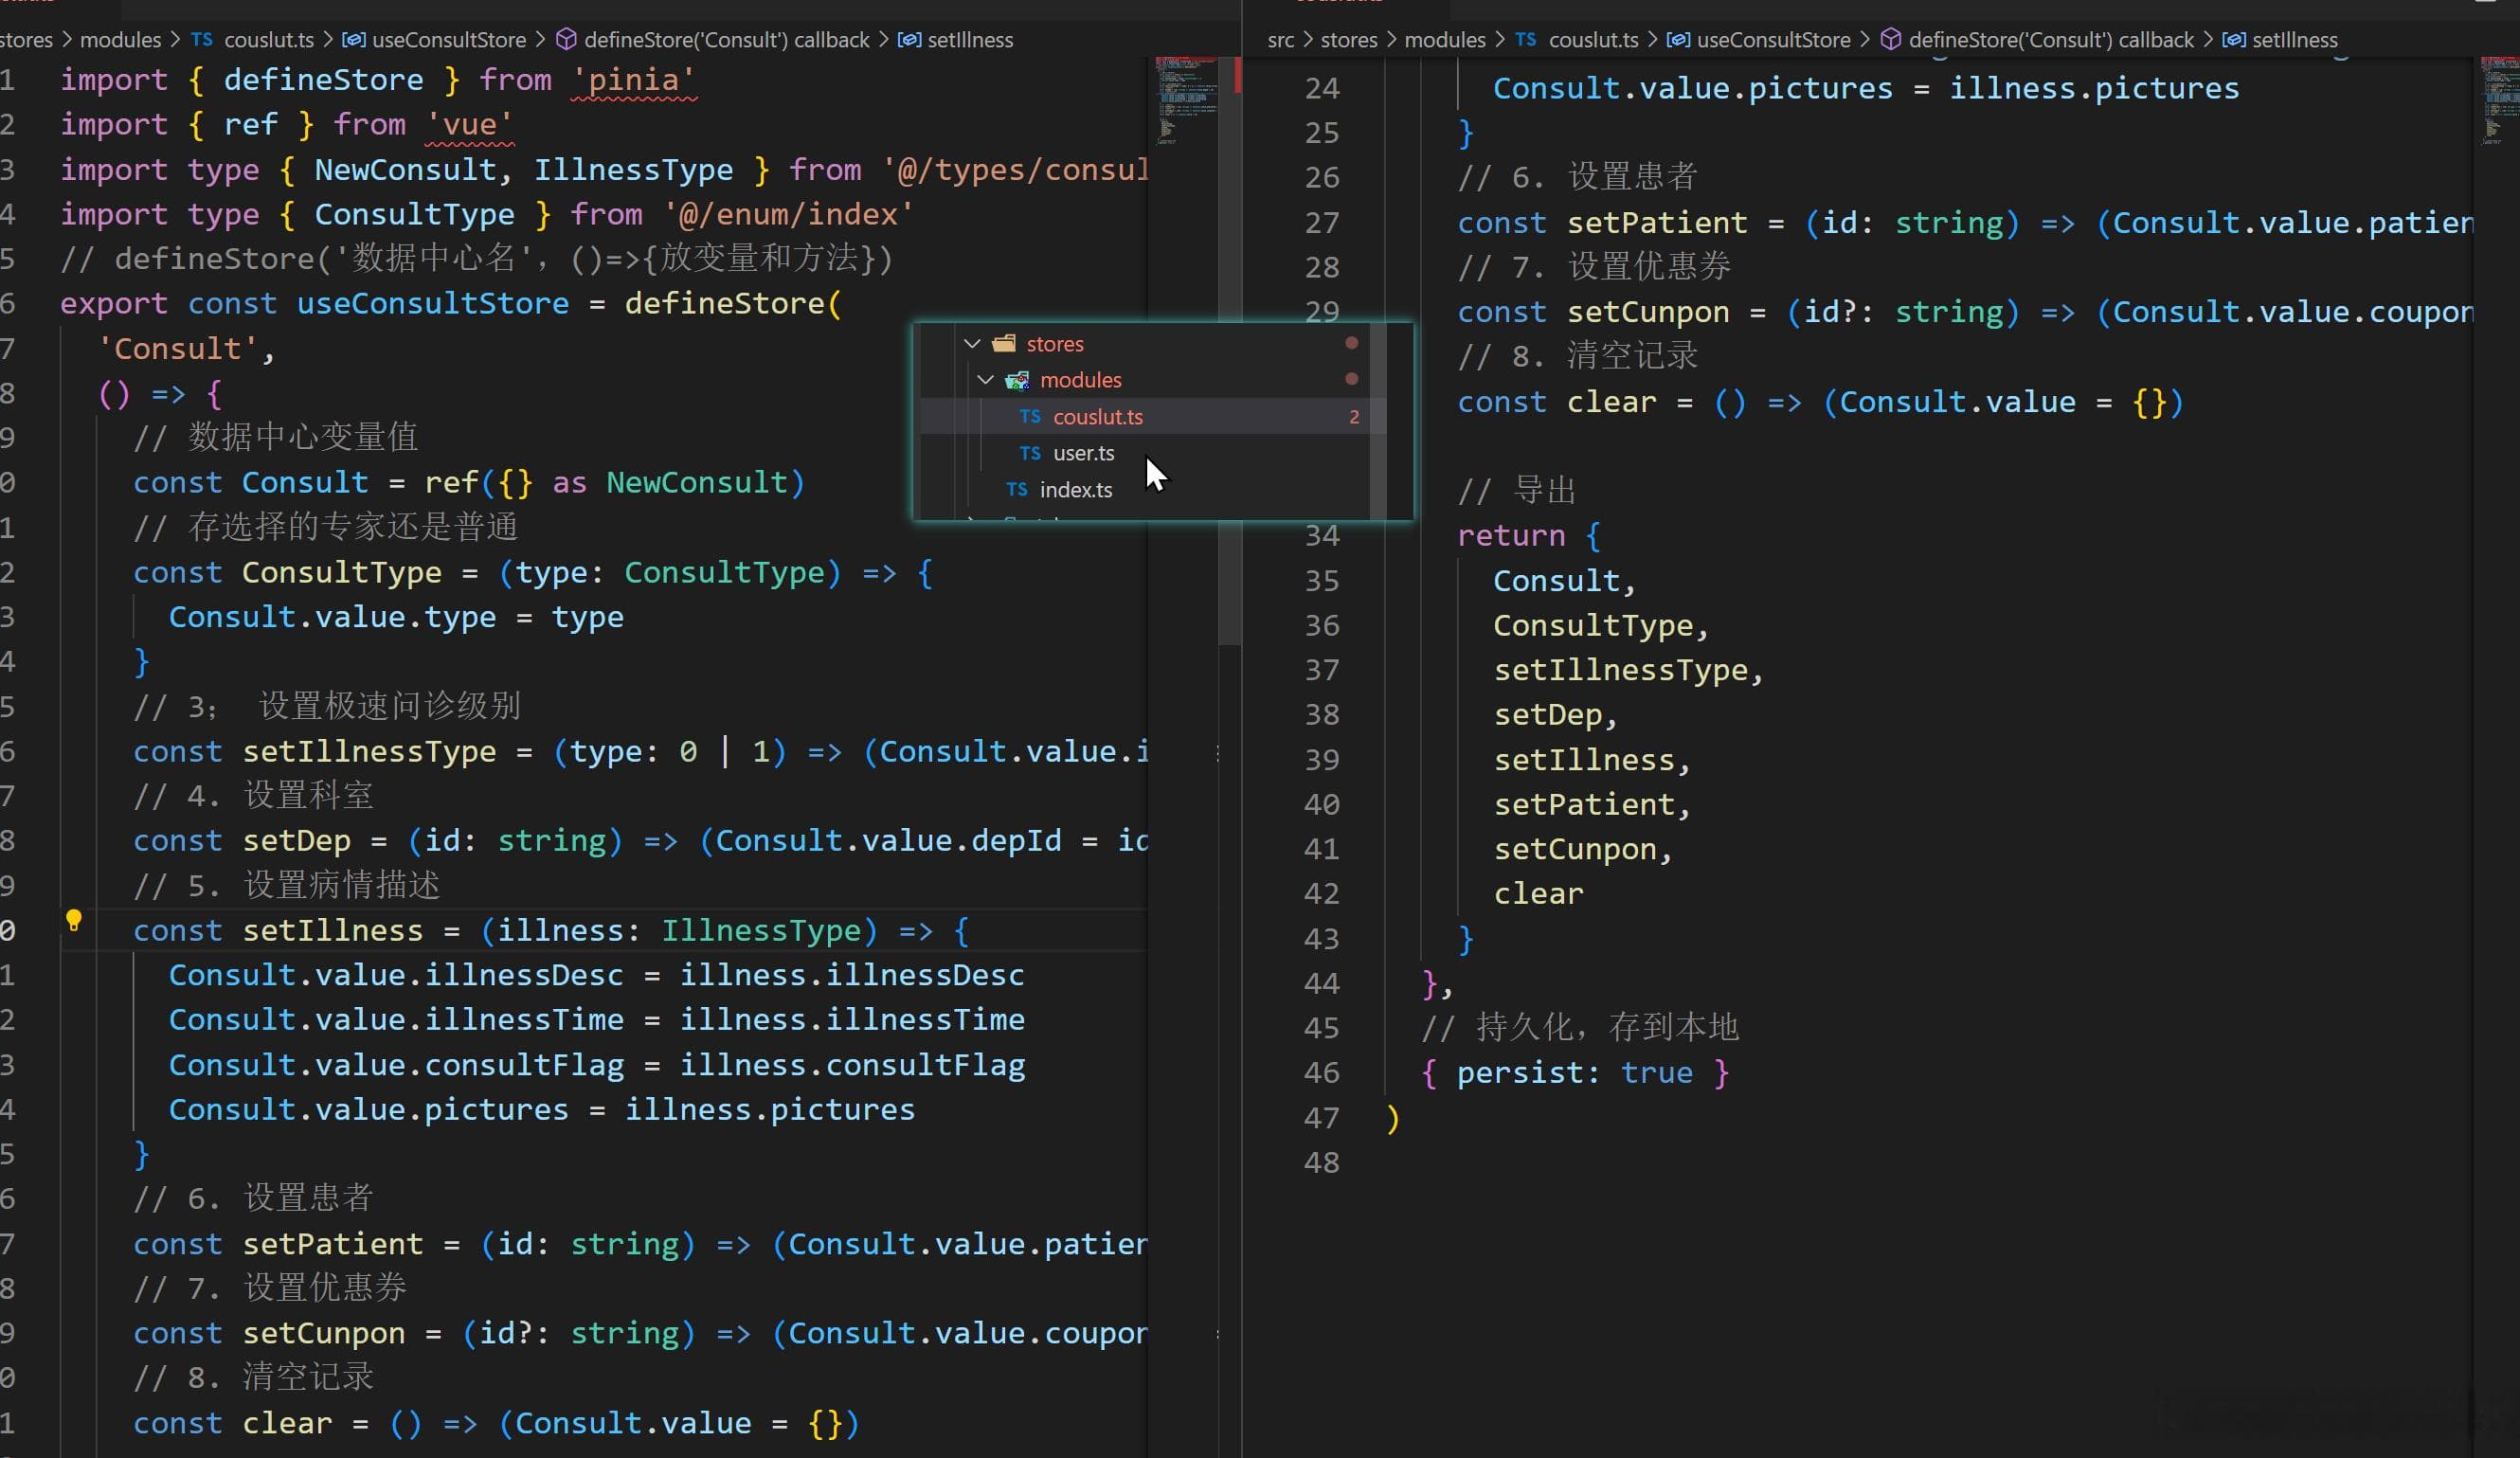
Task: Open the modules breadcrumb dropdown in left editor
Action: click(x=120, y=40)
